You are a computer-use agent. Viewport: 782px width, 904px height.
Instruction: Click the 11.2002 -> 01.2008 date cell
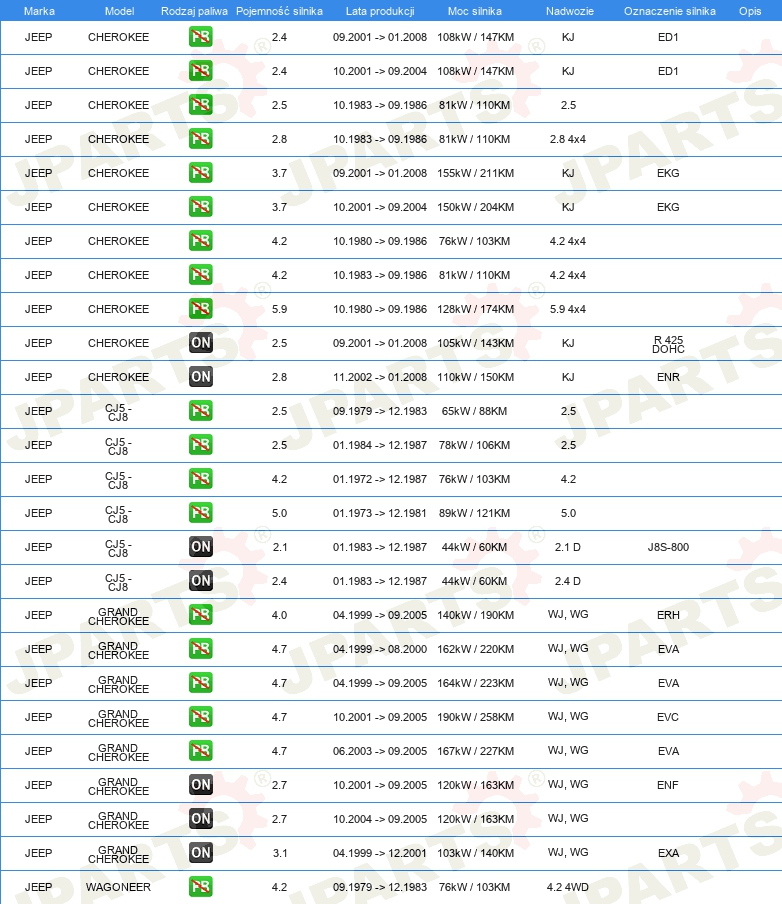(380, 377)
